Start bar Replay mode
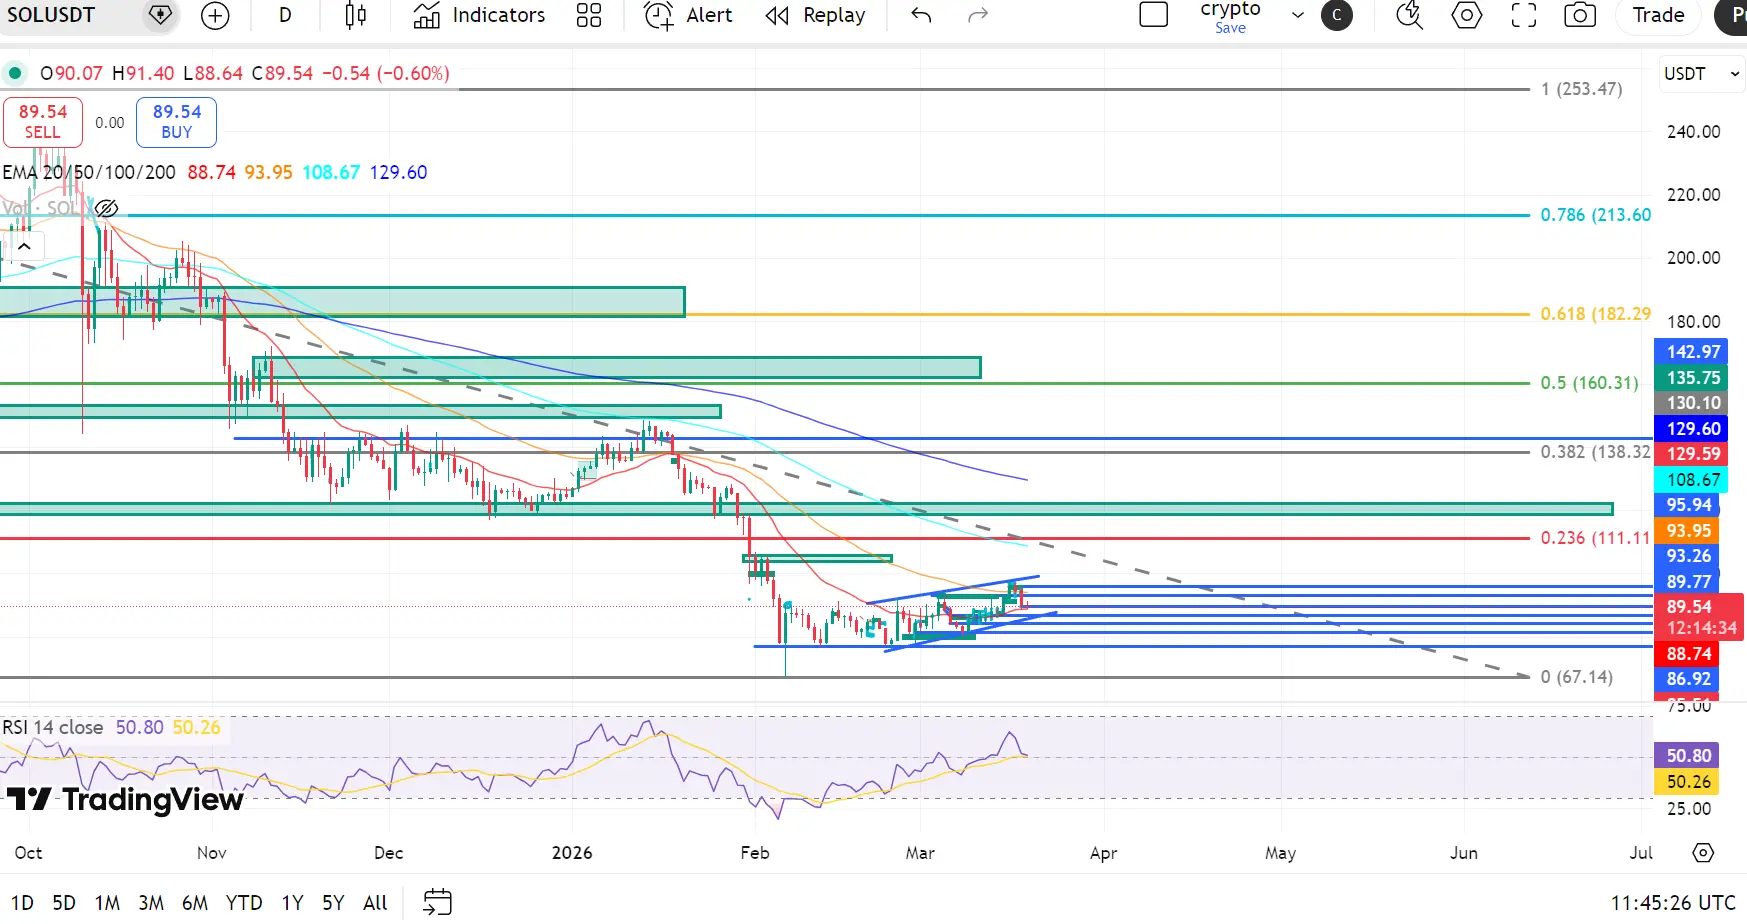This screenshot has height=924, width=1747. (815, 15)
